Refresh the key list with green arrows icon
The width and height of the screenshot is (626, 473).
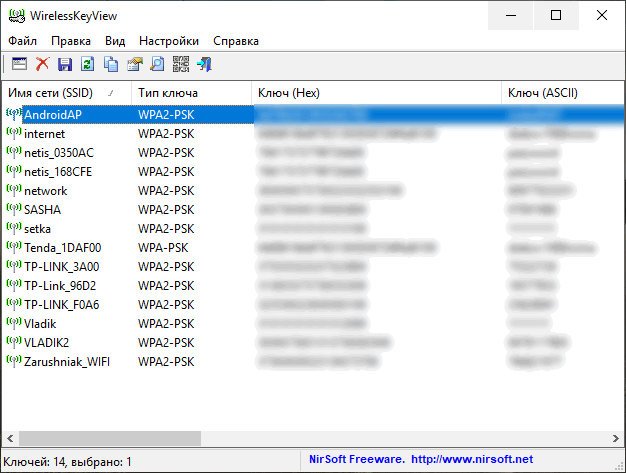pos(88,64)
